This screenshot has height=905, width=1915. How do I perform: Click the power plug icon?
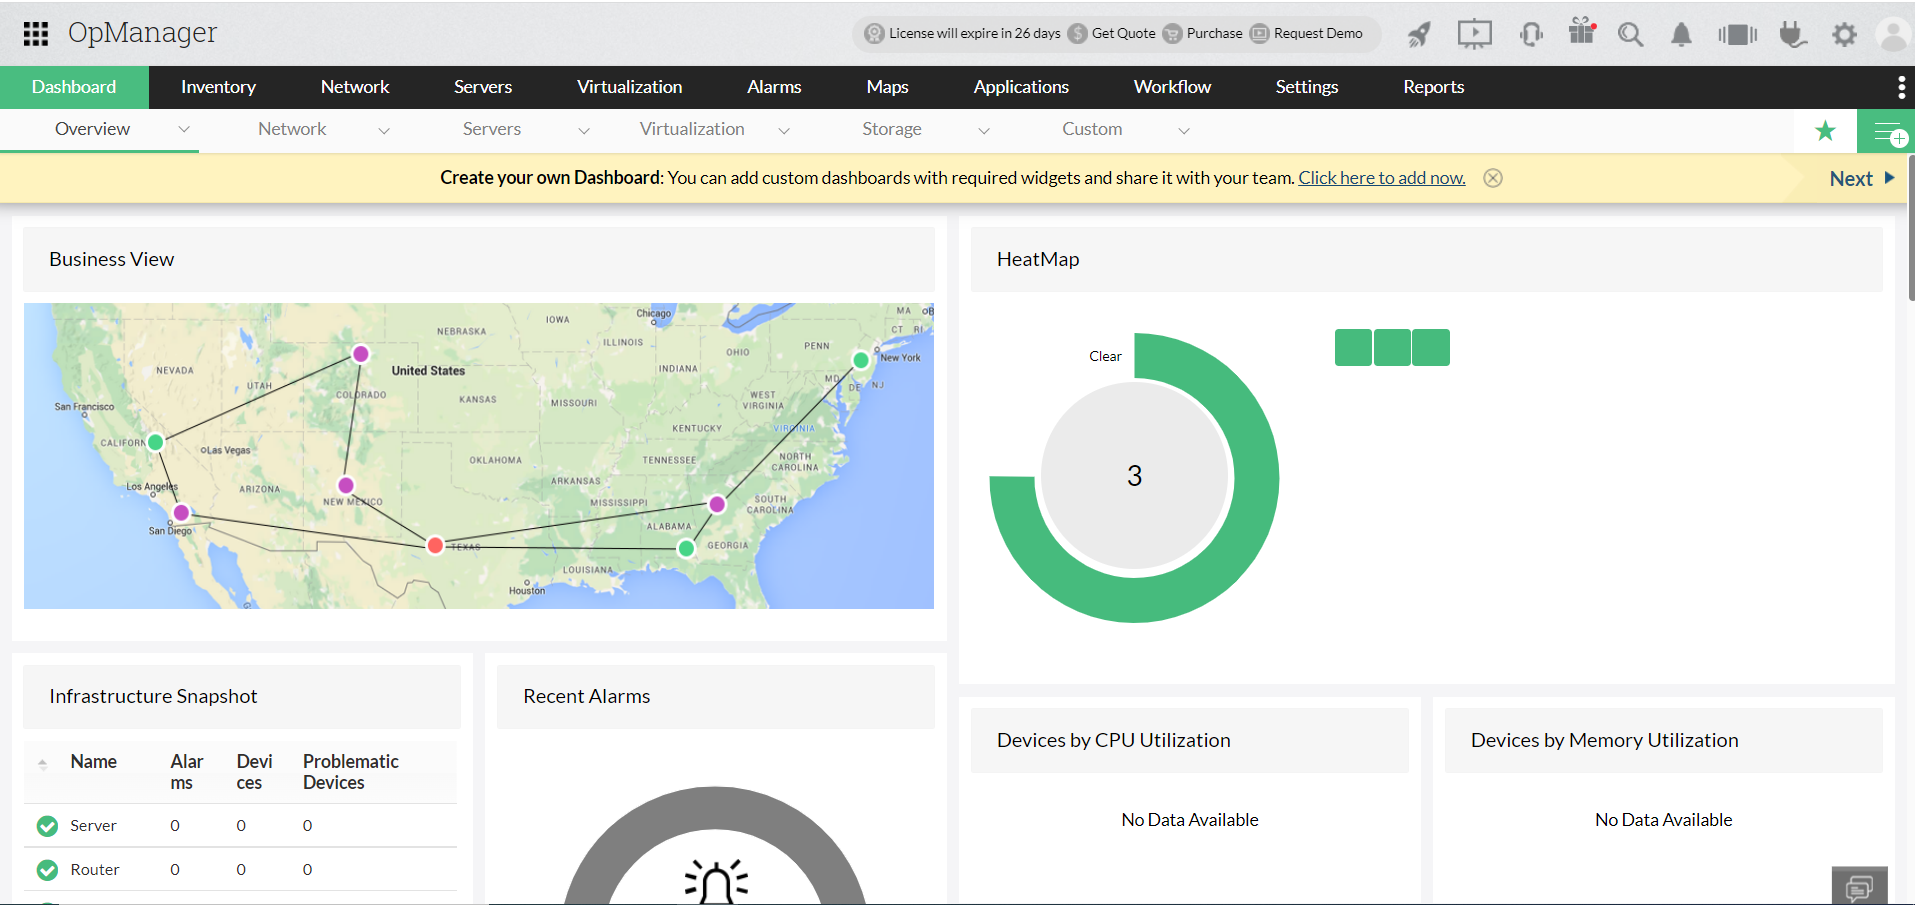click(1792, 35)
